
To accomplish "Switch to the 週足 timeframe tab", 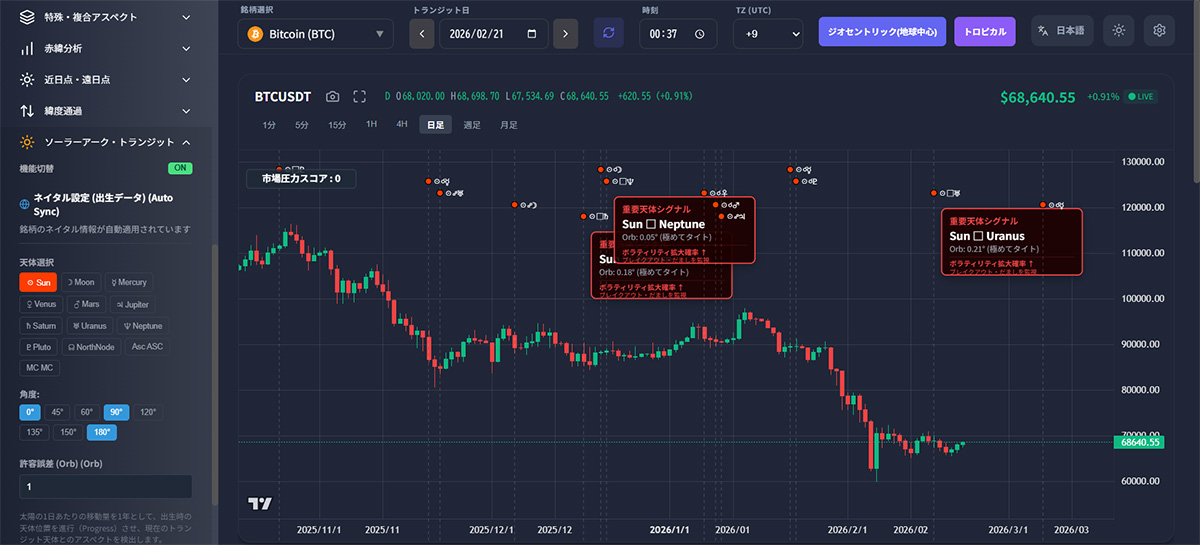I will pos(472,125).
